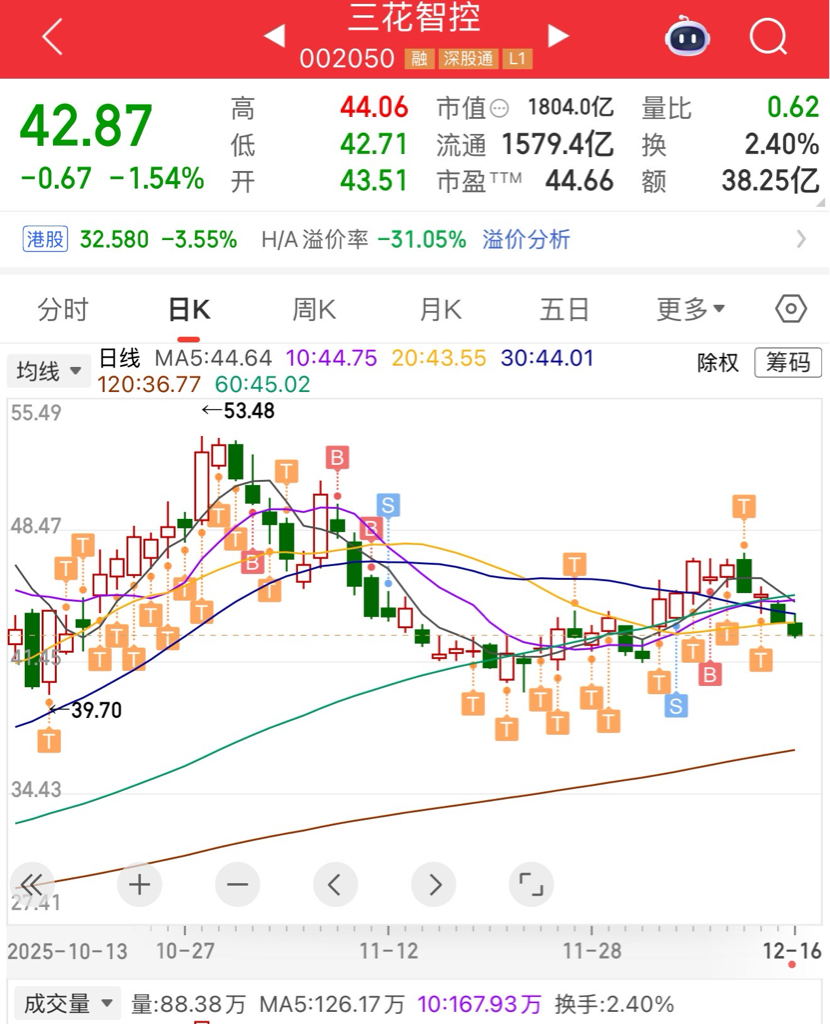This screenshot has width=830, height=1024.
Task: Click the upper blue S sell marker
Action: [x=388, y=505]
